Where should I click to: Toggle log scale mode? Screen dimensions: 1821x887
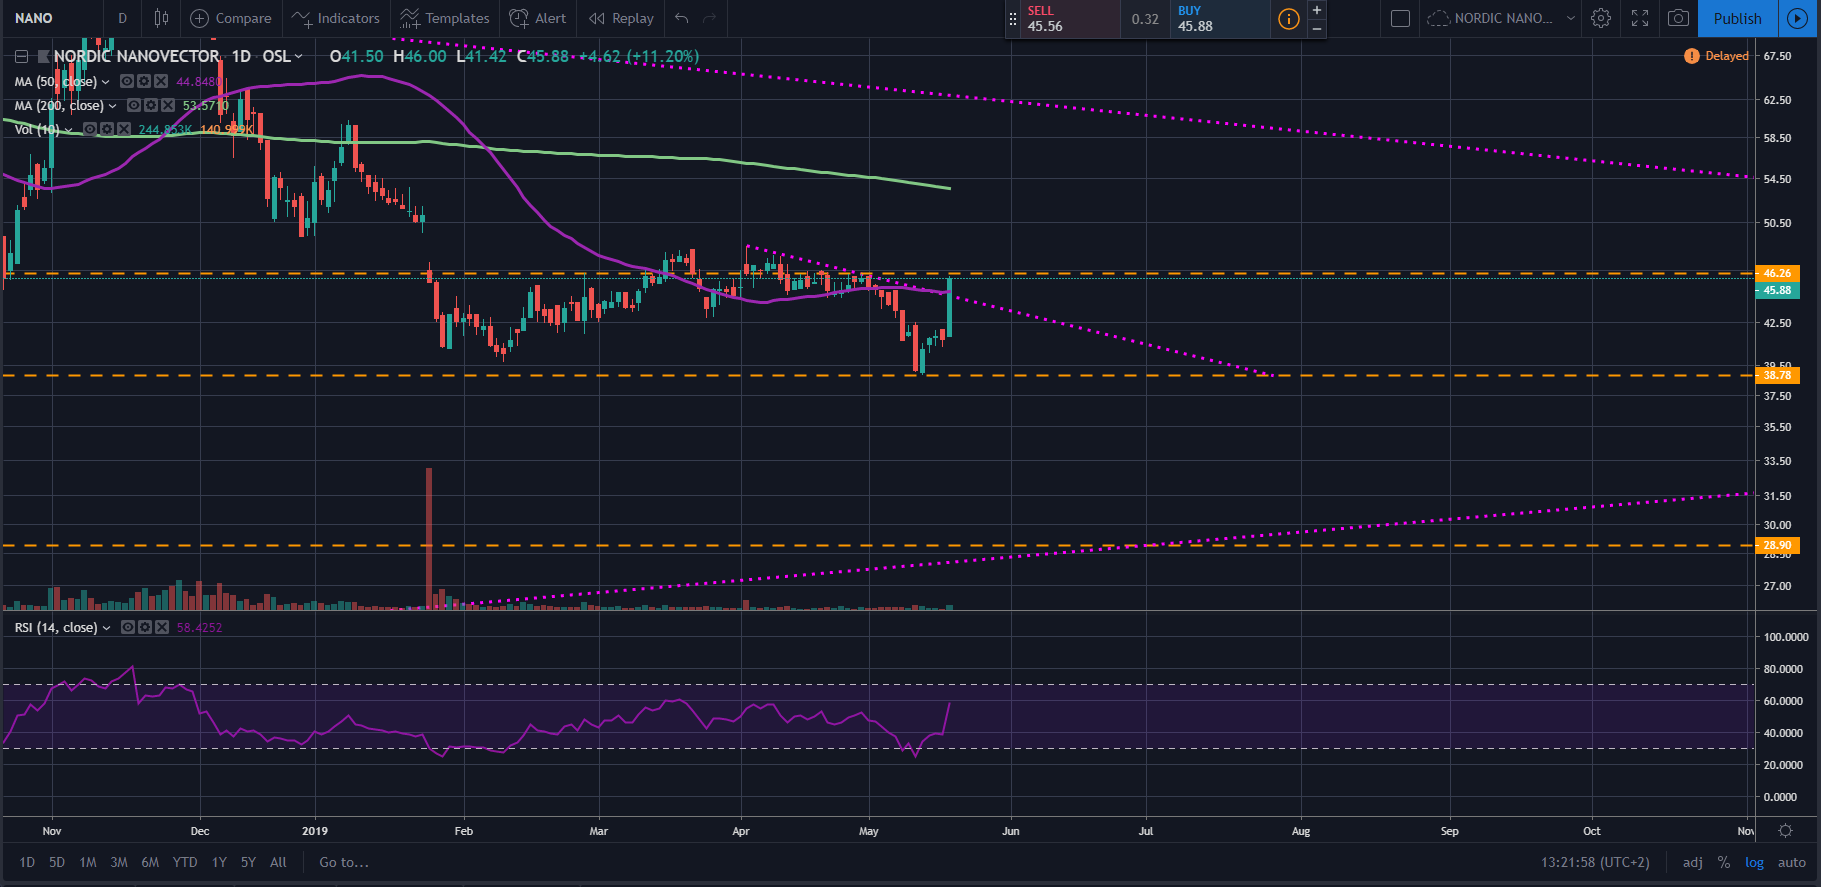point(1754,862)
